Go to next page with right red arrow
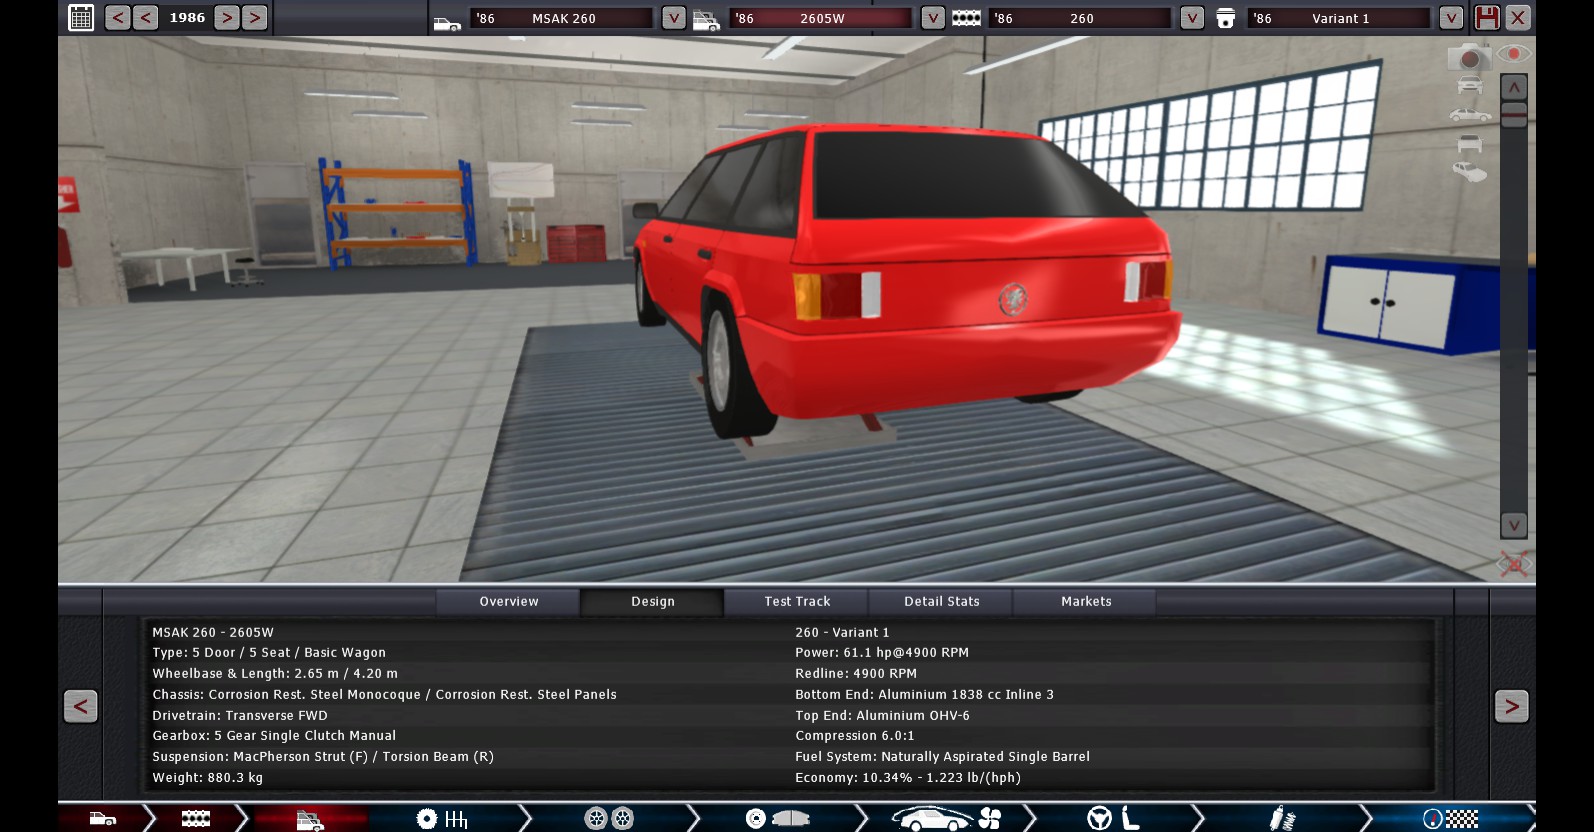Screen dimensions: 1594x832 pos(1511,706)
